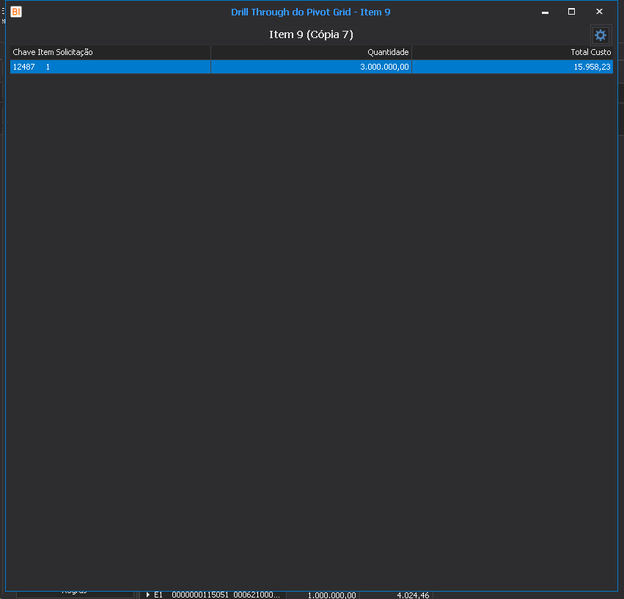This screenshot has width=624, height=599.
Task: Open the gear settings icon
Action: click(600, 35)
